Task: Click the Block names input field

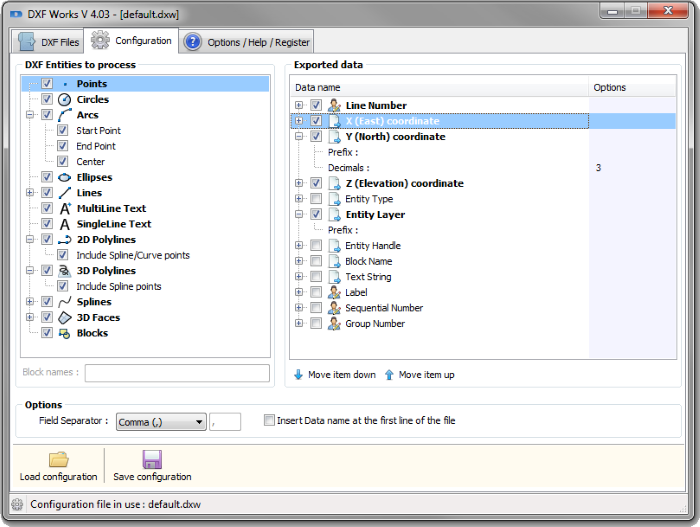Action: click(x=177, y=373)
